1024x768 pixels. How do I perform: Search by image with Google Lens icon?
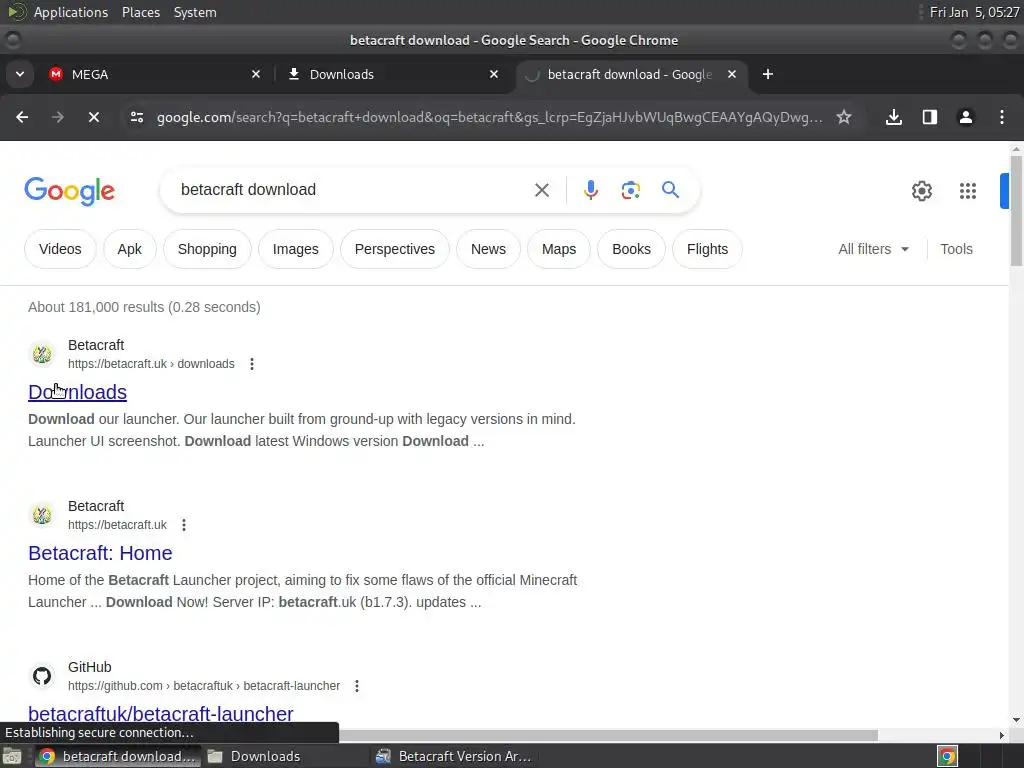point(630,190)
